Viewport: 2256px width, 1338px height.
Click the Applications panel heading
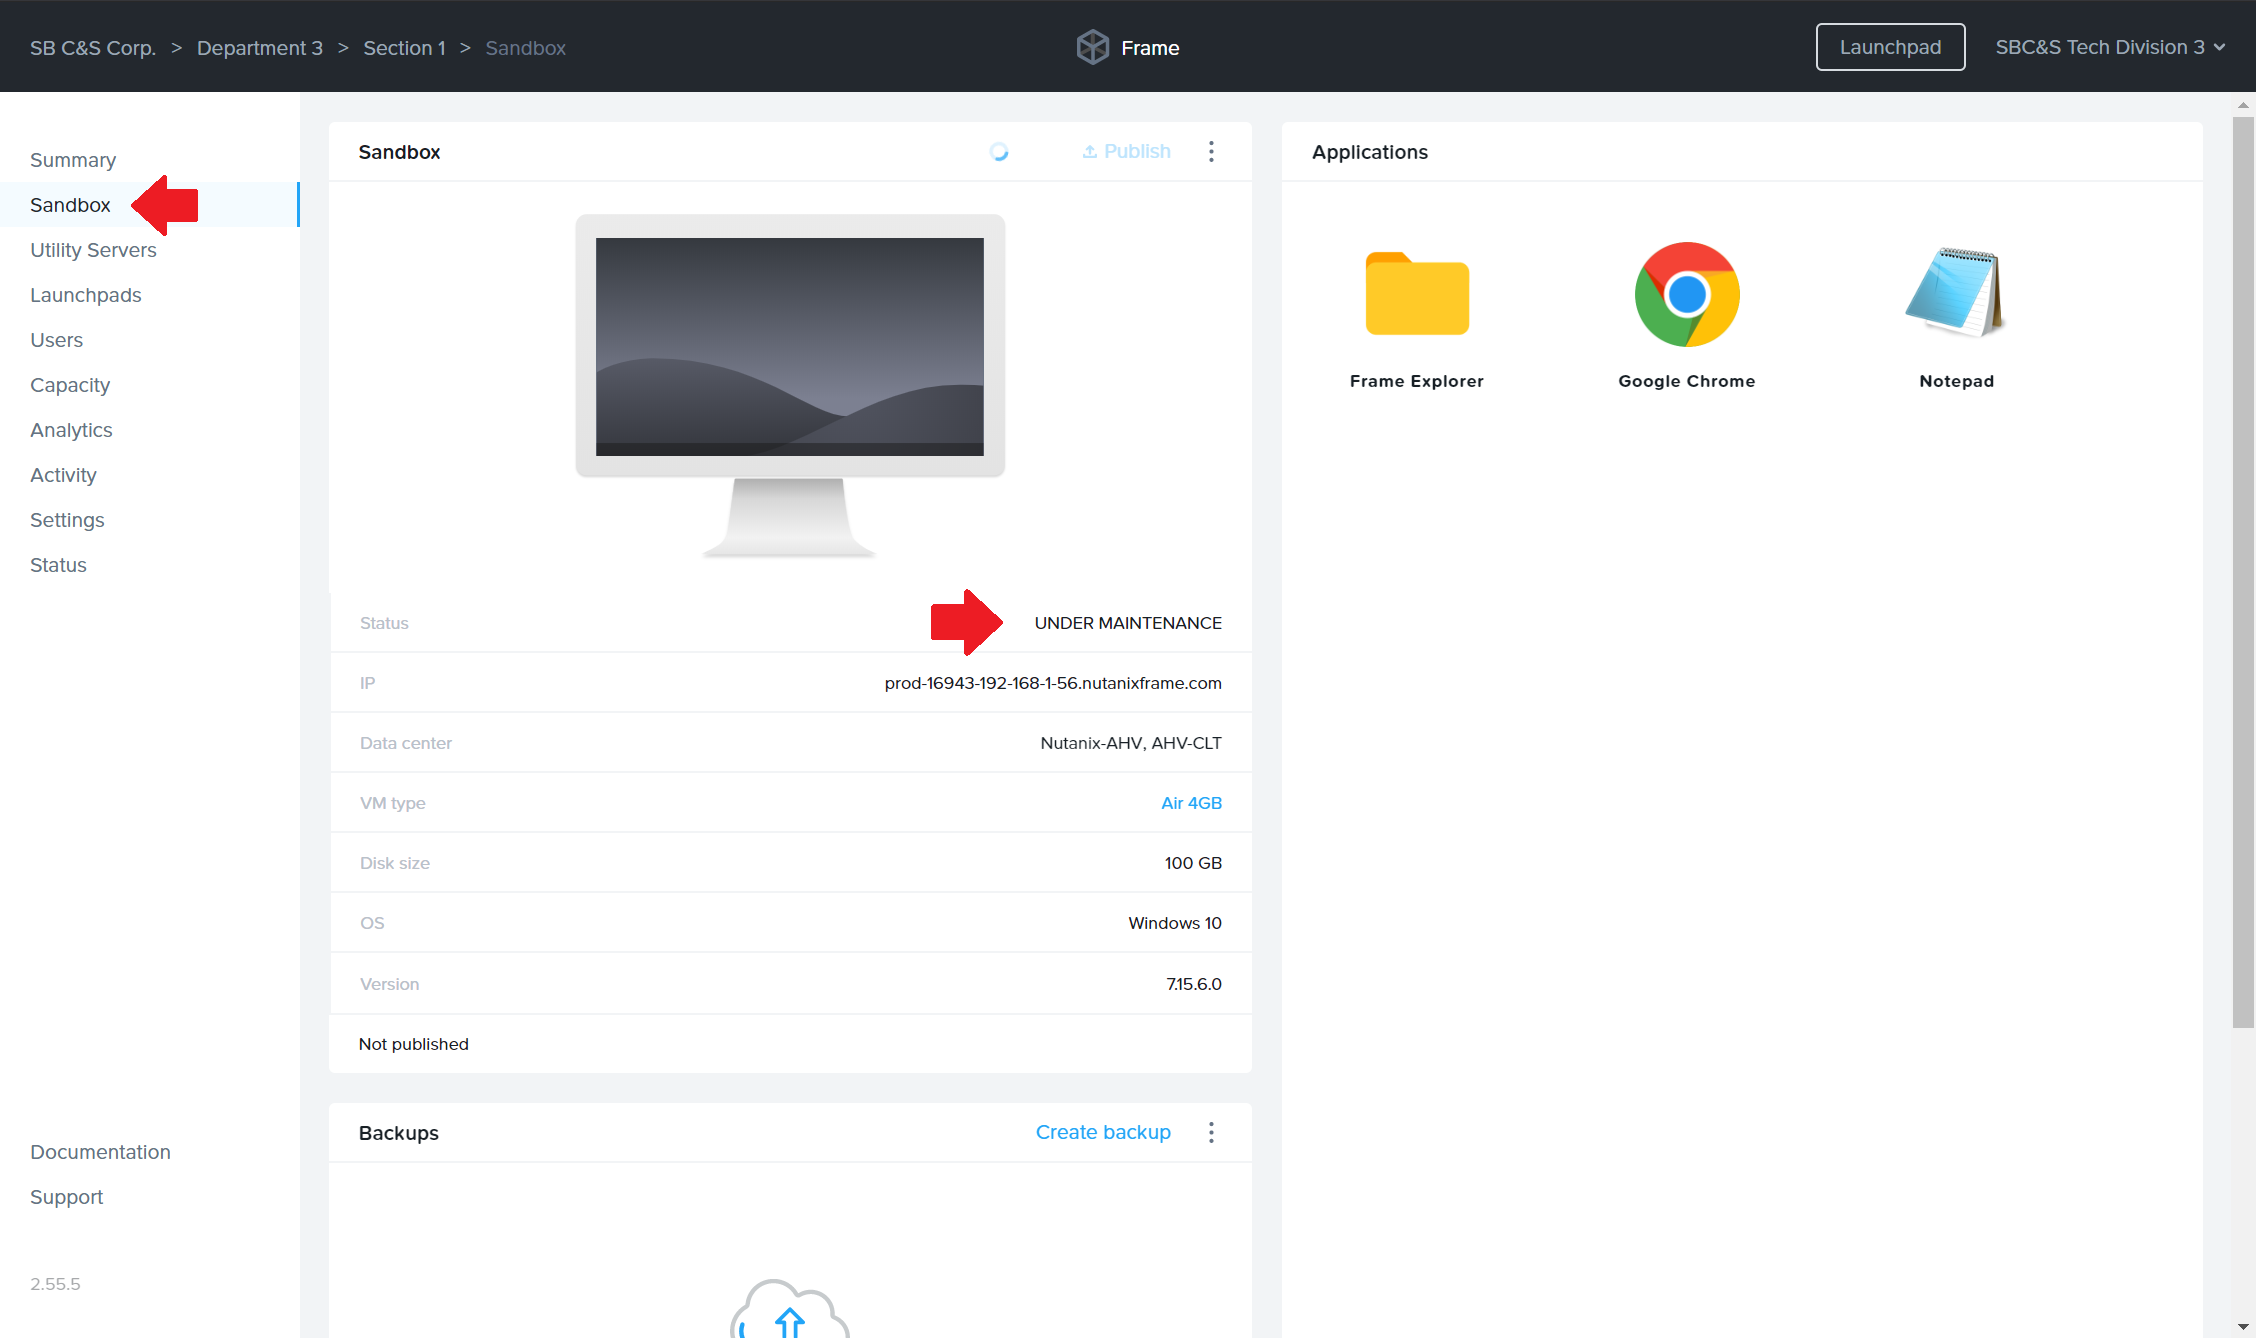pos(1370,152)
